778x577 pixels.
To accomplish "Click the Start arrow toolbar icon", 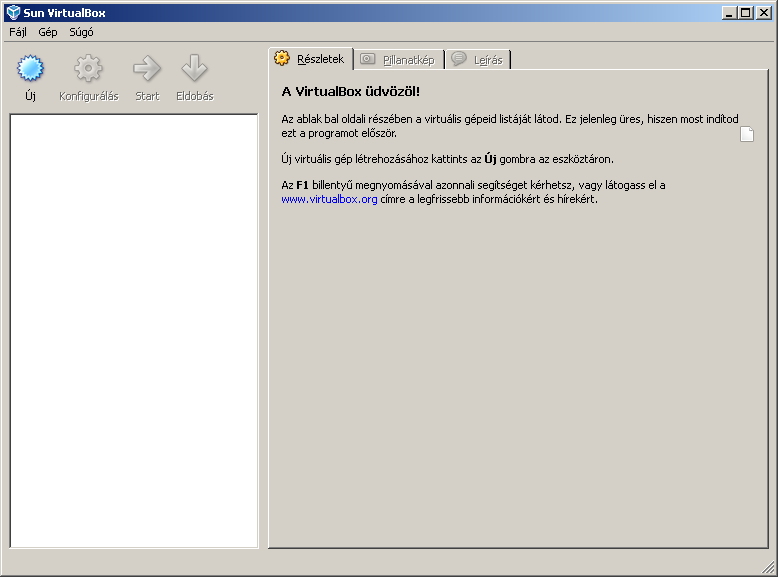I will tap(147, 68).
